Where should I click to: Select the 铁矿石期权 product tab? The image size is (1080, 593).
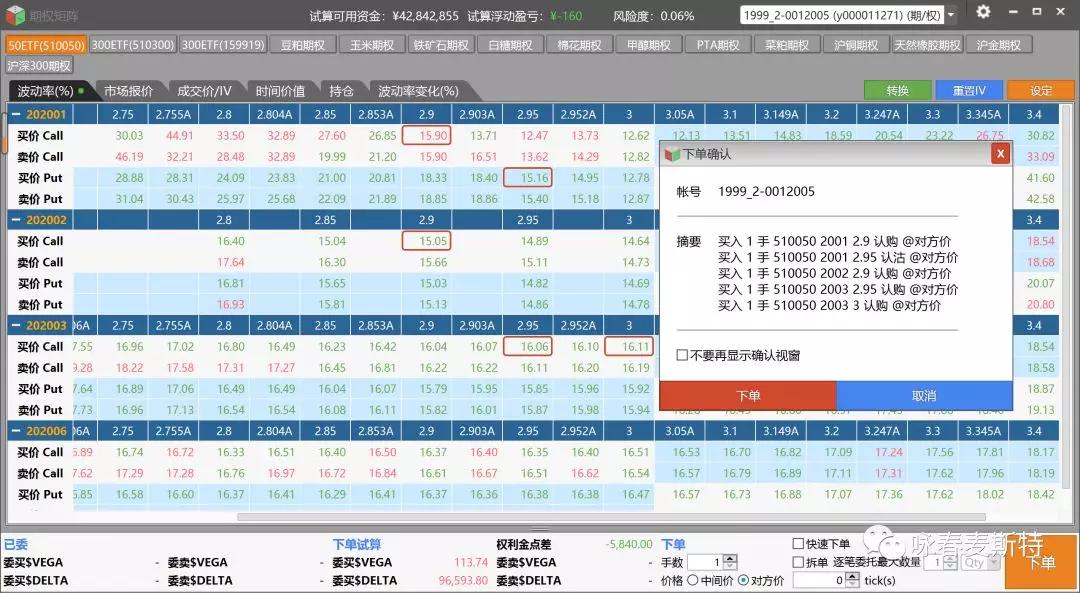coord(442,45)
